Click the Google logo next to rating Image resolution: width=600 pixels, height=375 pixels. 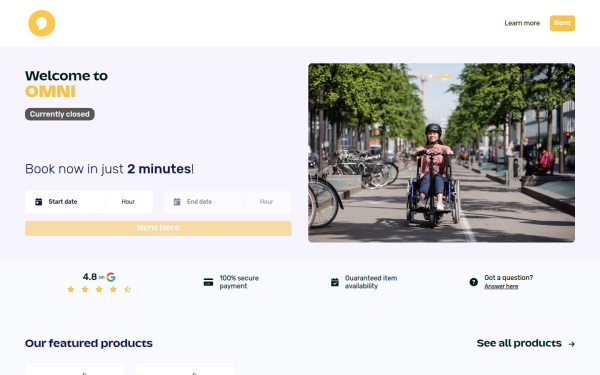(111, 277)
